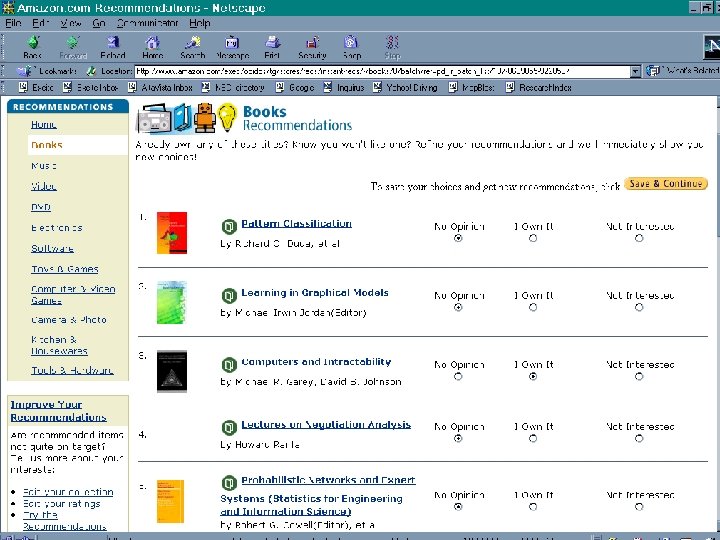Open Lectures on Negotiation Analysis link
The width and height of the screenshot is (720, 540).
pos(326,425)
